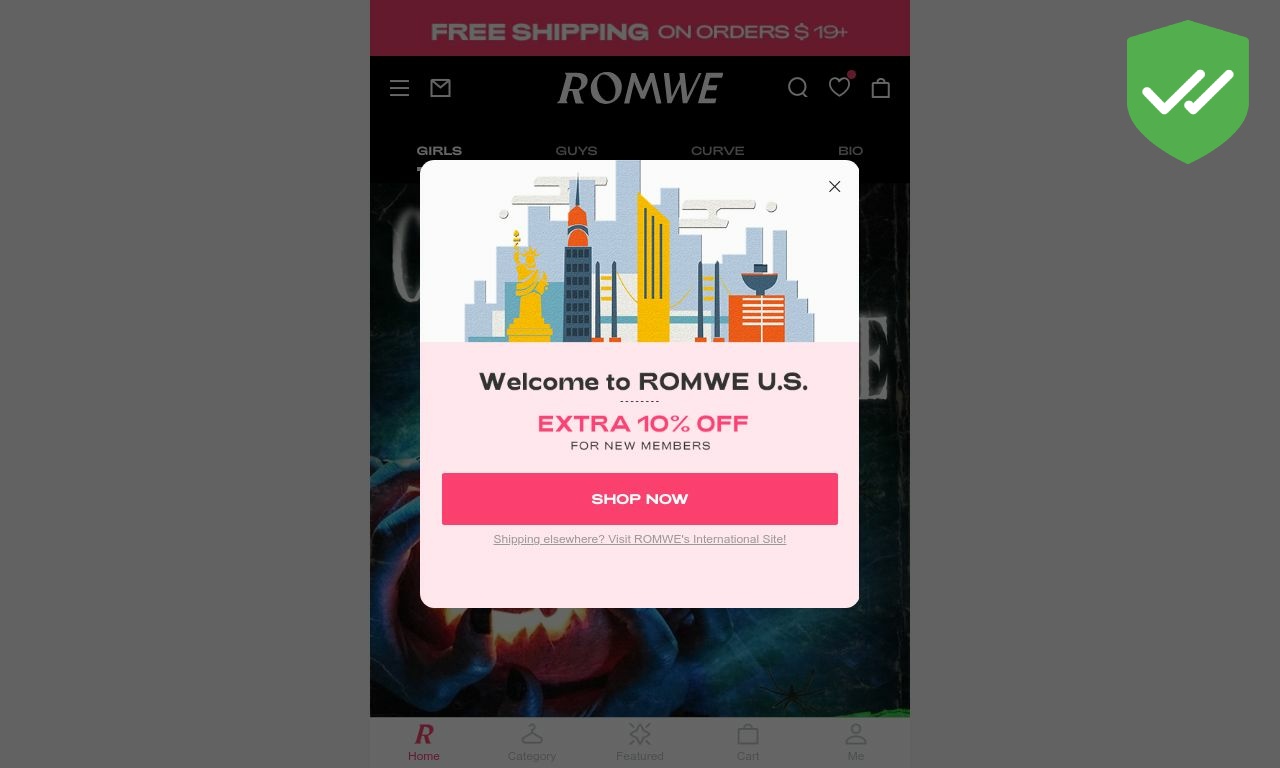Click the green shield checkmark icon
The height and width of the screenshot is (768, 1280).
pyautogui.click(x=1188, y=91)
